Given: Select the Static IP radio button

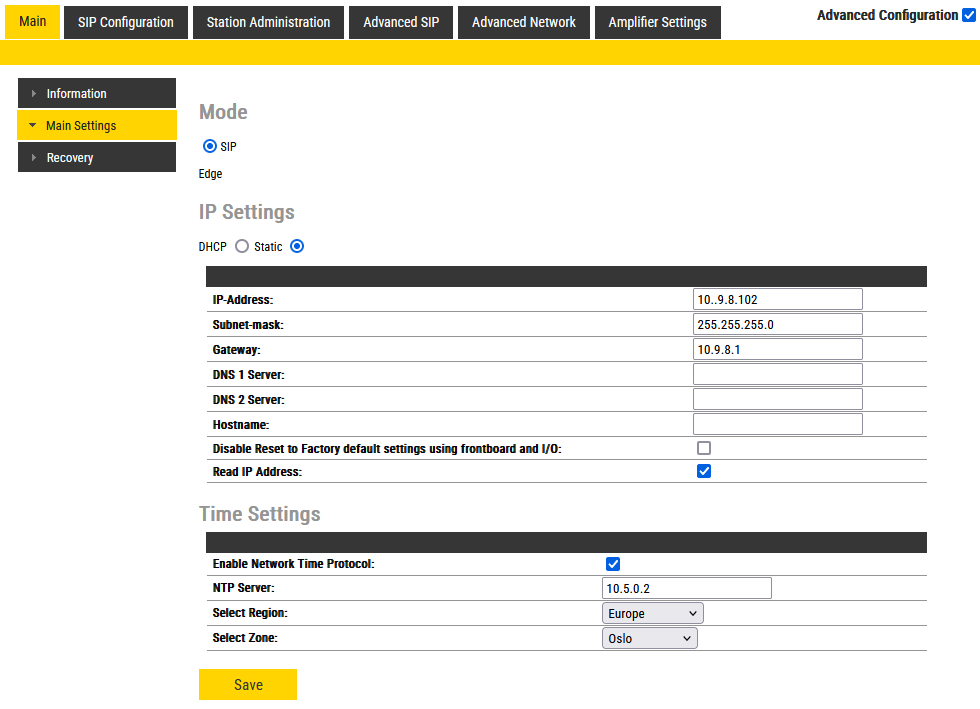Looking at the screenshot, I should [297, 247].
